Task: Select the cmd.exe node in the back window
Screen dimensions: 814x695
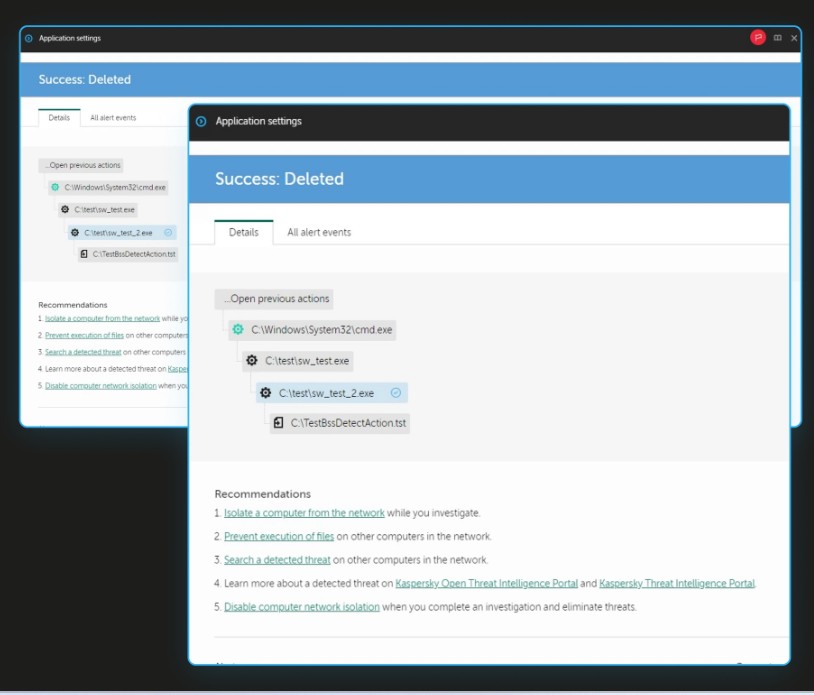Action: (115, 187)
